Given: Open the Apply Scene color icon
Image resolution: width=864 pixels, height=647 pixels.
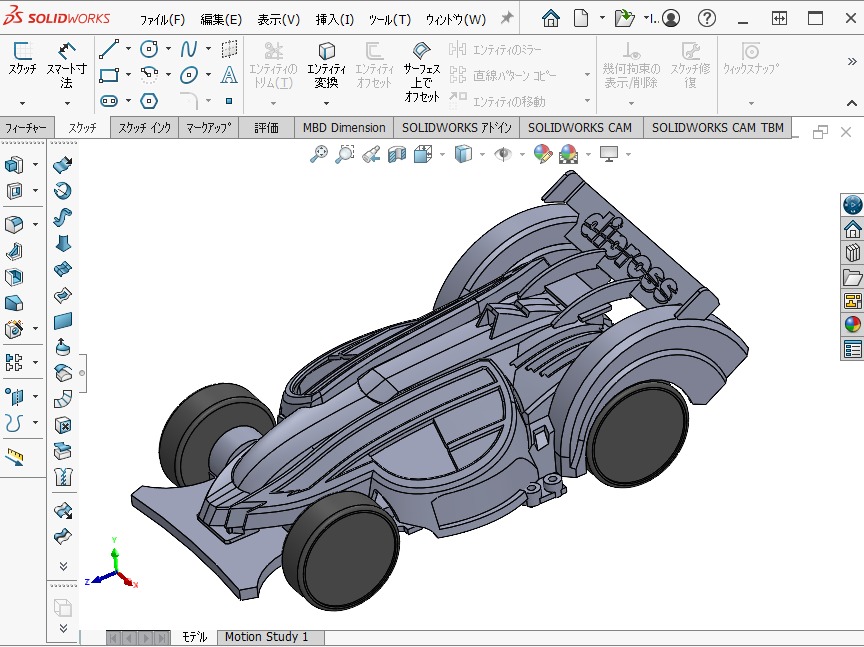Looking at the screenshot, I should pos(568,154).
